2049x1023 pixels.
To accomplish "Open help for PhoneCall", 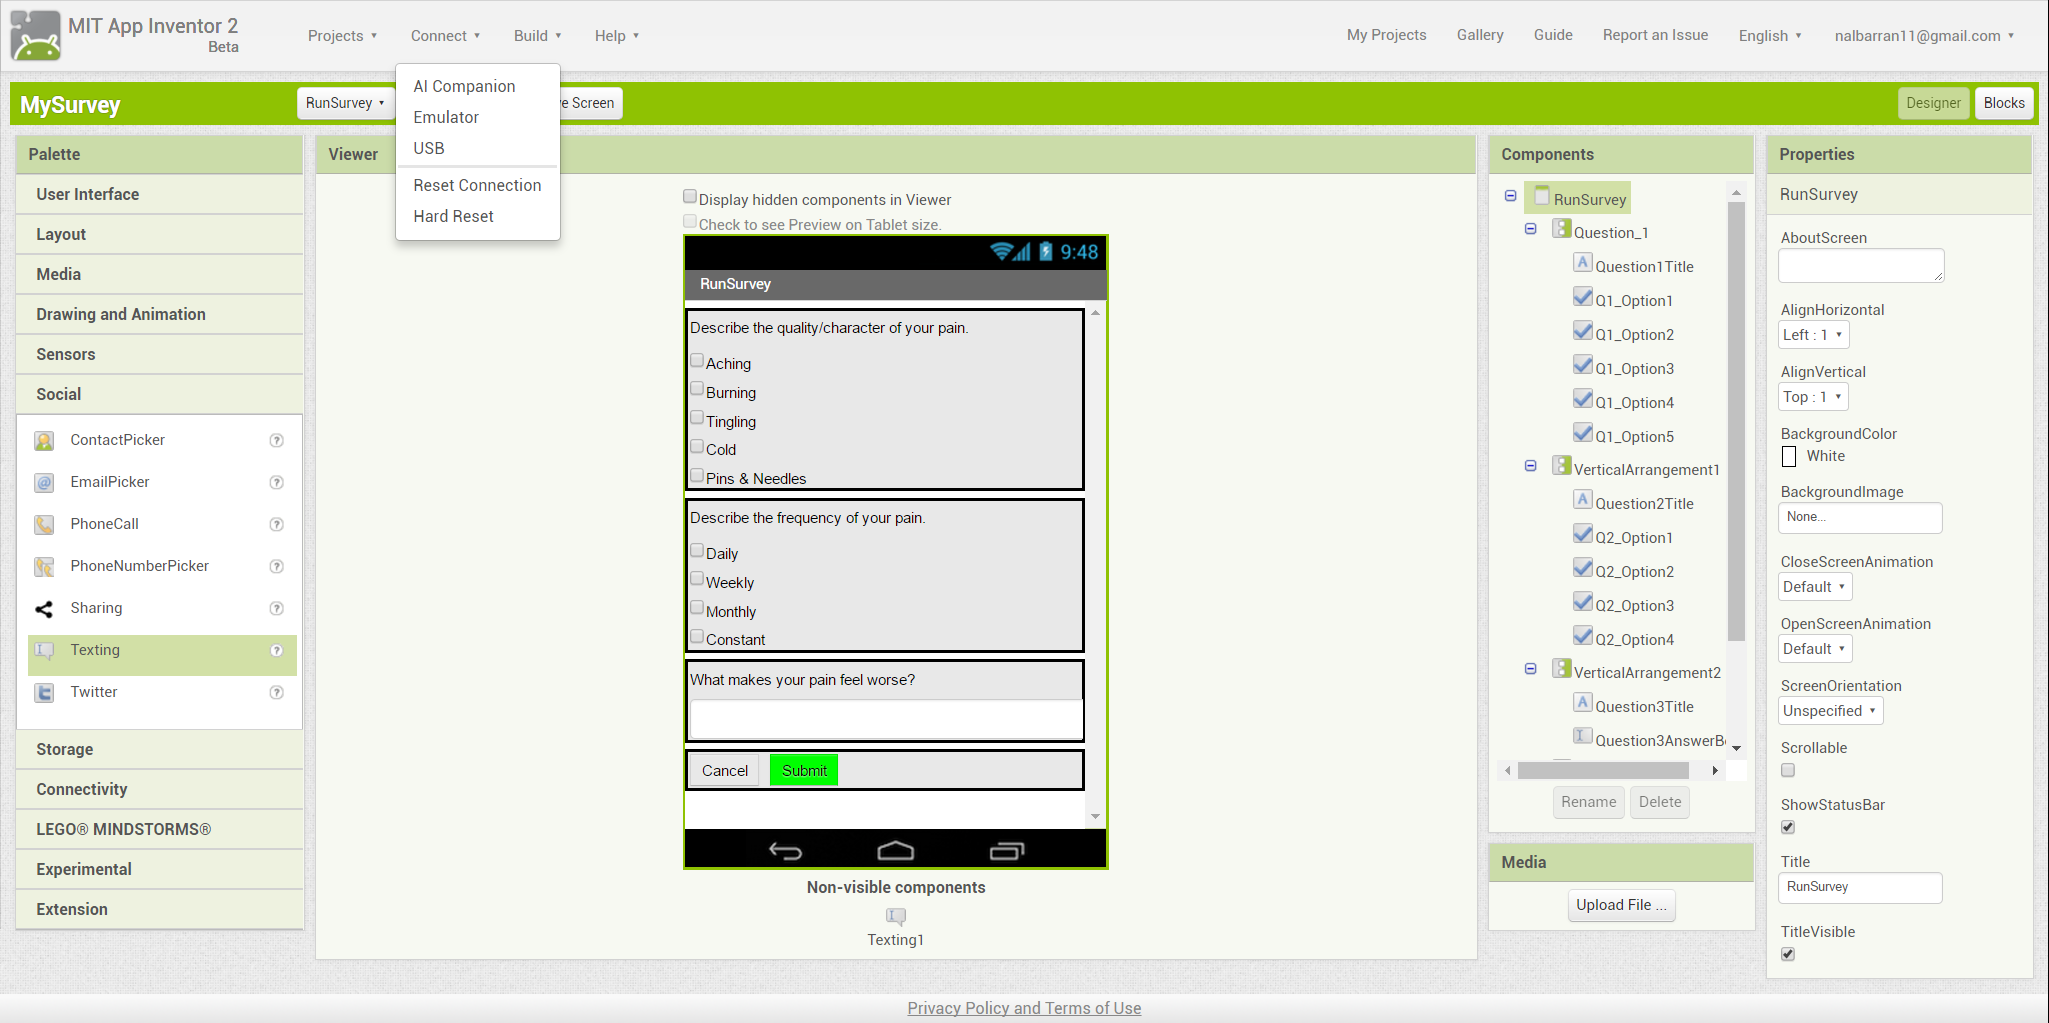I will coord(277,525).
